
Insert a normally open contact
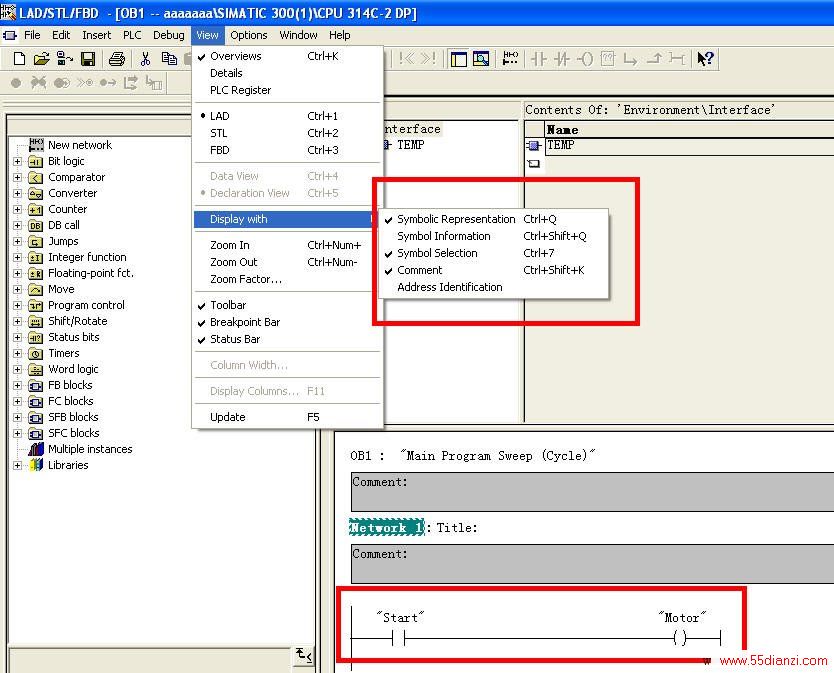tap(539, 59)
